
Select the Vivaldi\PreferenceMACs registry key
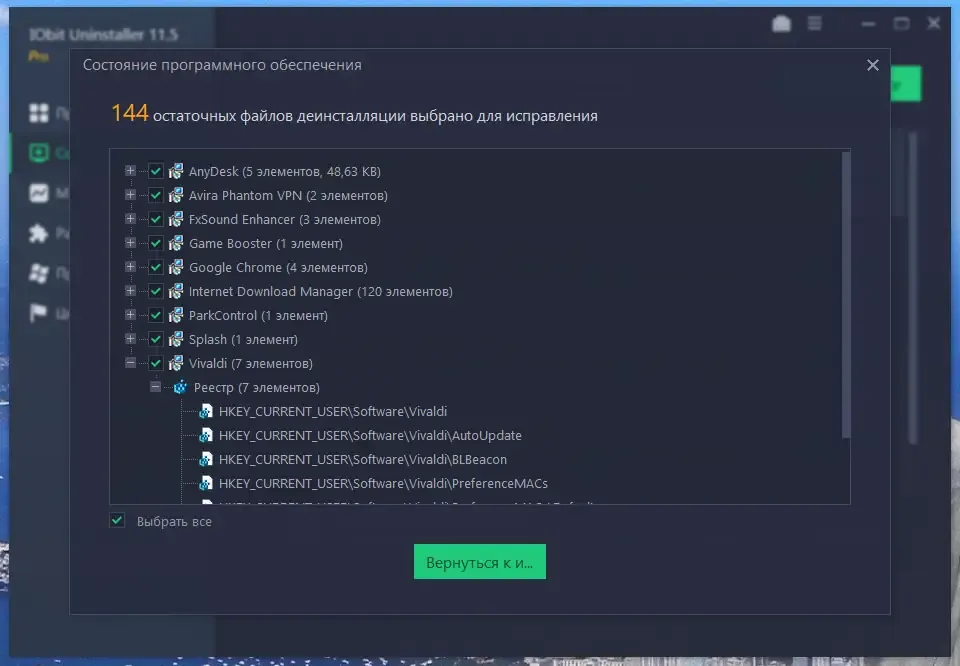[383, 483]
